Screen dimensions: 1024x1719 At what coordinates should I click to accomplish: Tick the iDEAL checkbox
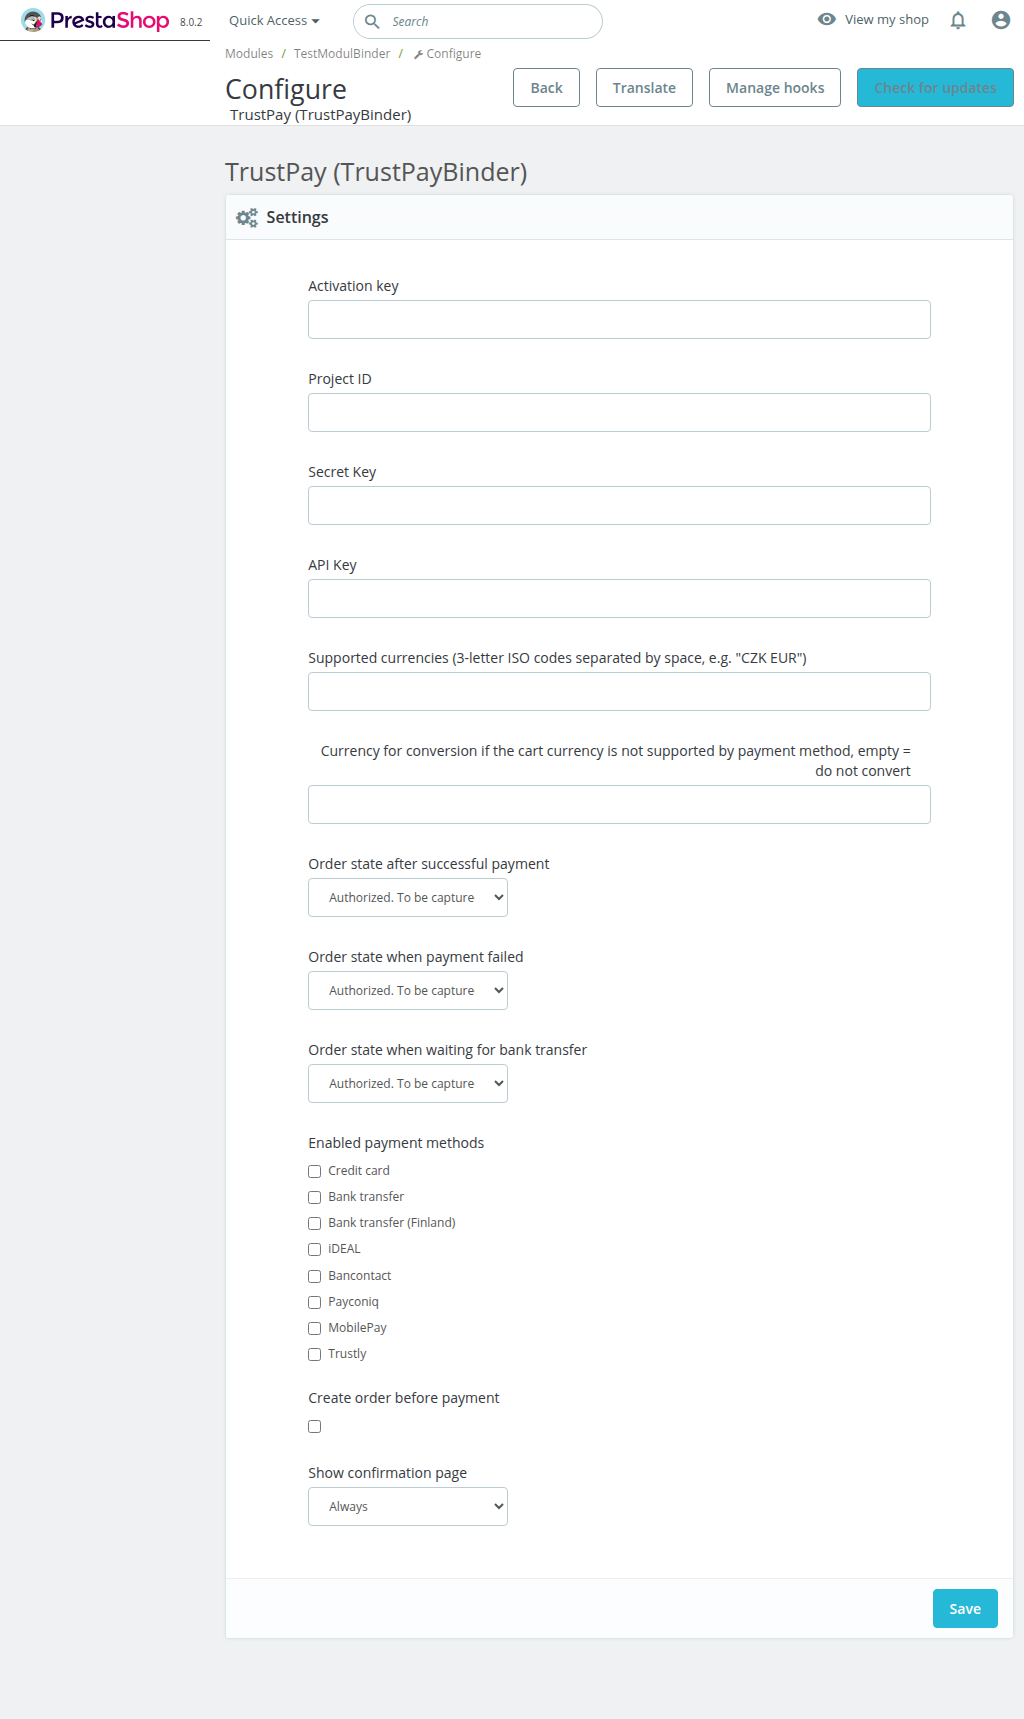pyautogui.click(x=314, y=1249)
